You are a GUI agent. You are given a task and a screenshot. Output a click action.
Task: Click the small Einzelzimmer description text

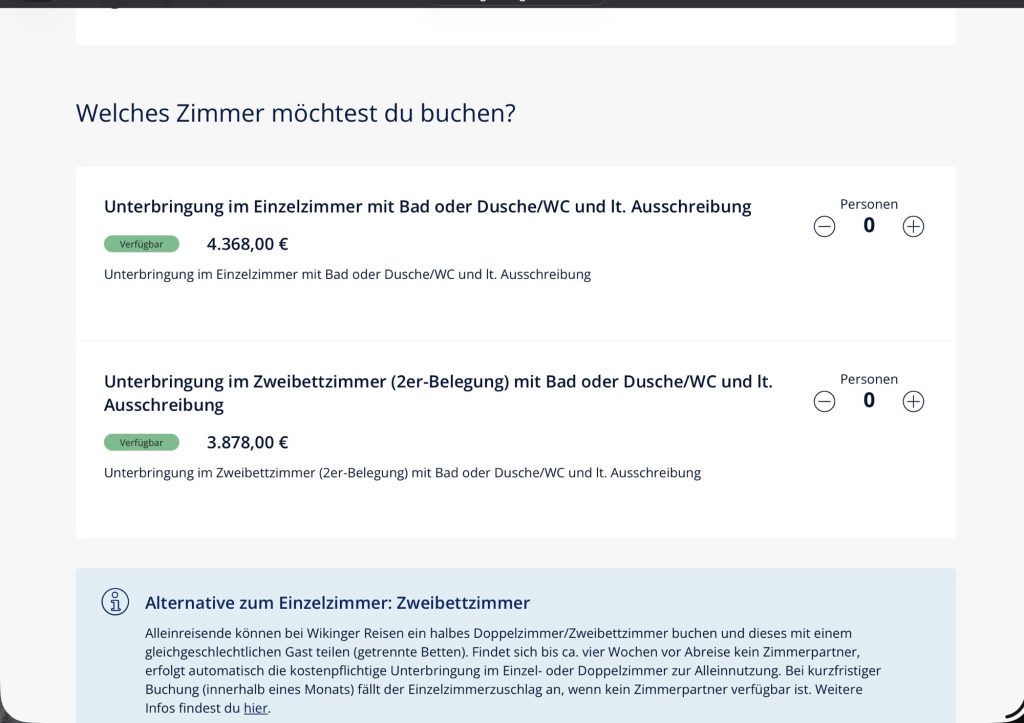[x=347, y=274]
